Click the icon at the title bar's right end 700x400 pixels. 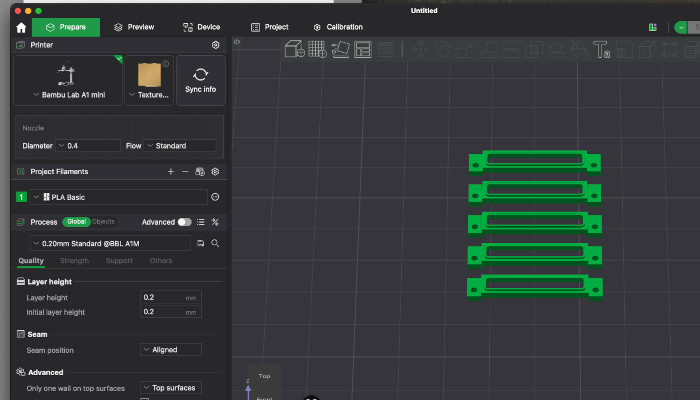(653, 27)
